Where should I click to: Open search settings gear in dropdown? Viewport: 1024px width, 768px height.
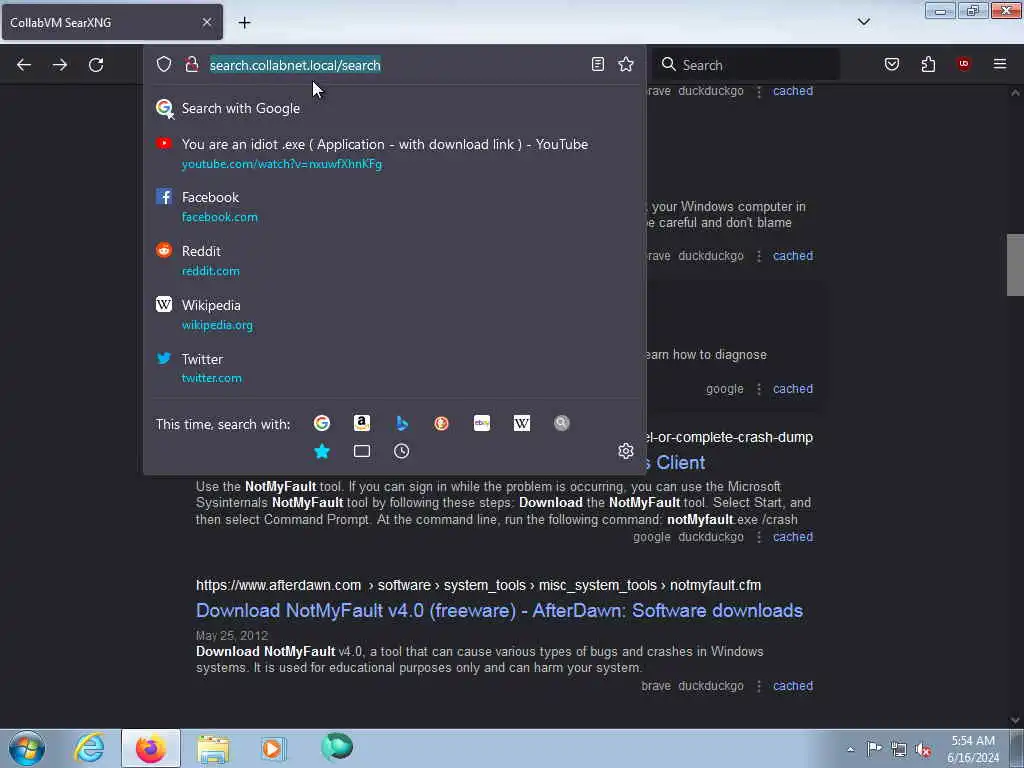[x=626, y=451]
